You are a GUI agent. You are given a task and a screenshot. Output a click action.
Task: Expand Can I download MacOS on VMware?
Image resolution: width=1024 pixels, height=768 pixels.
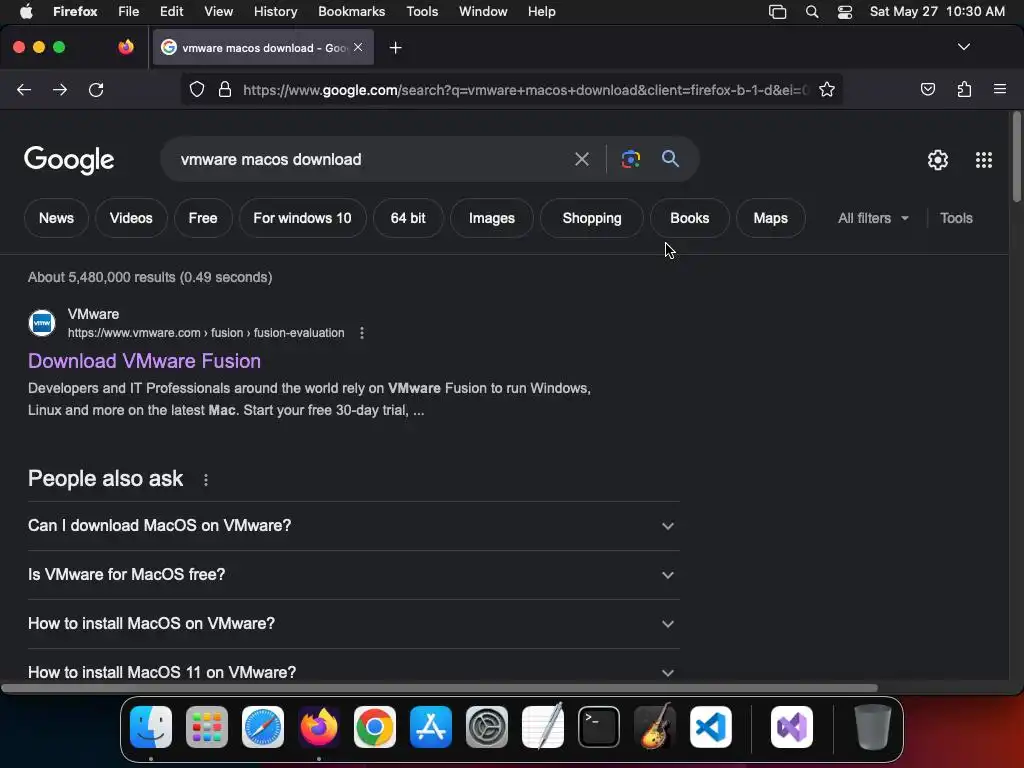(353, 526)
